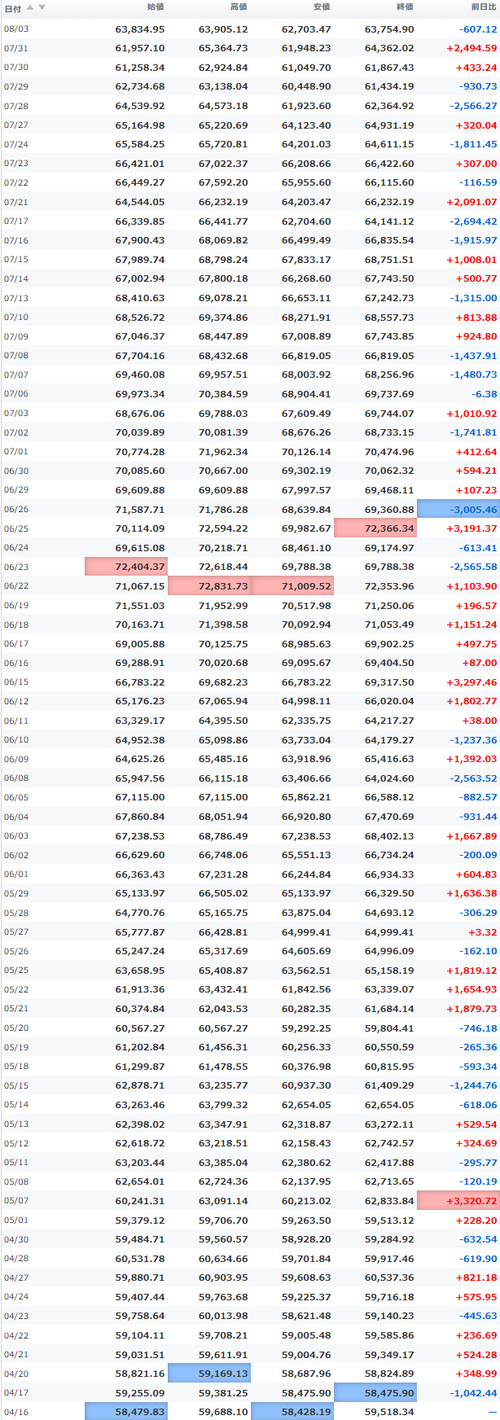Select the 高値 column header
The image size is (500, 1420).
click(239, 7)
